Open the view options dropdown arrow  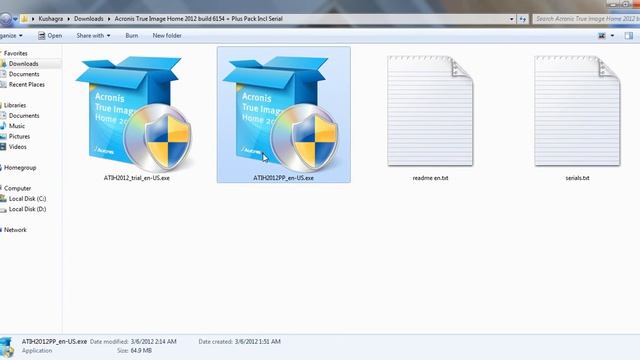(x=612, y=36)
